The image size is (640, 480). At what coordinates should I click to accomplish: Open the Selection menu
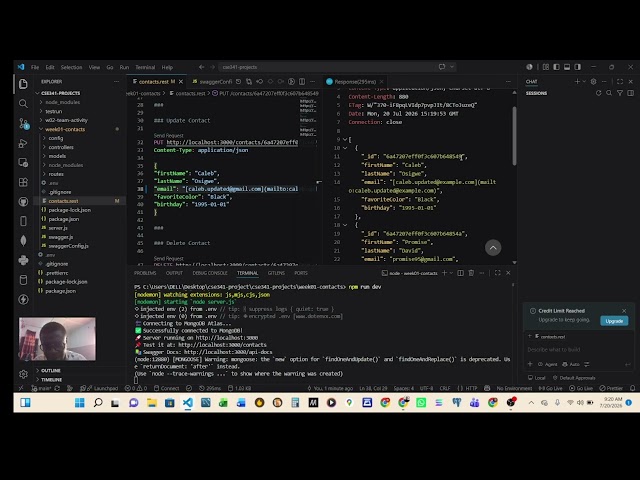click(71, 67)
